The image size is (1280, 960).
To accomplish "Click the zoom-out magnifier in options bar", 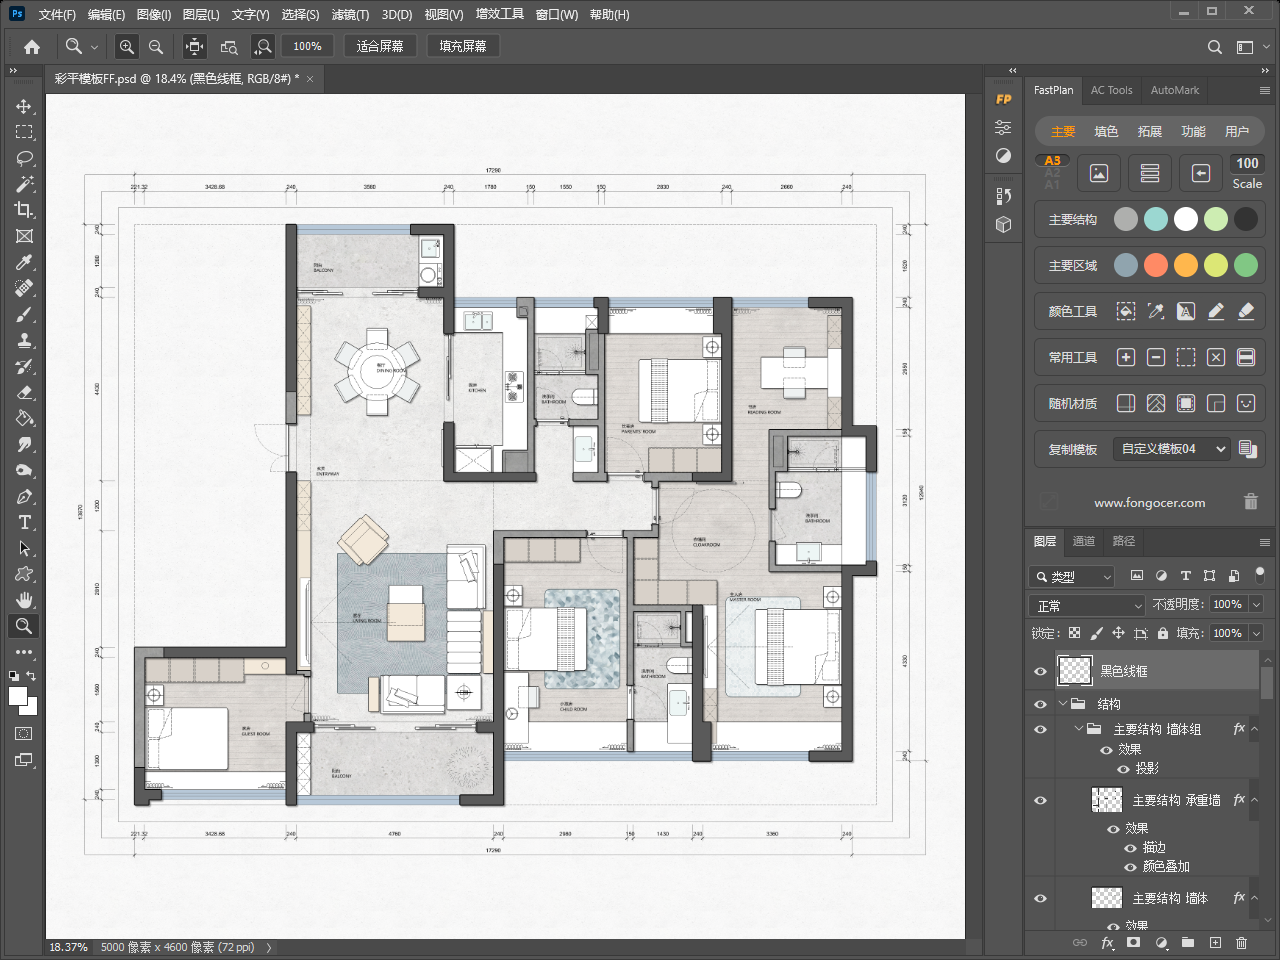I will 156,46.
